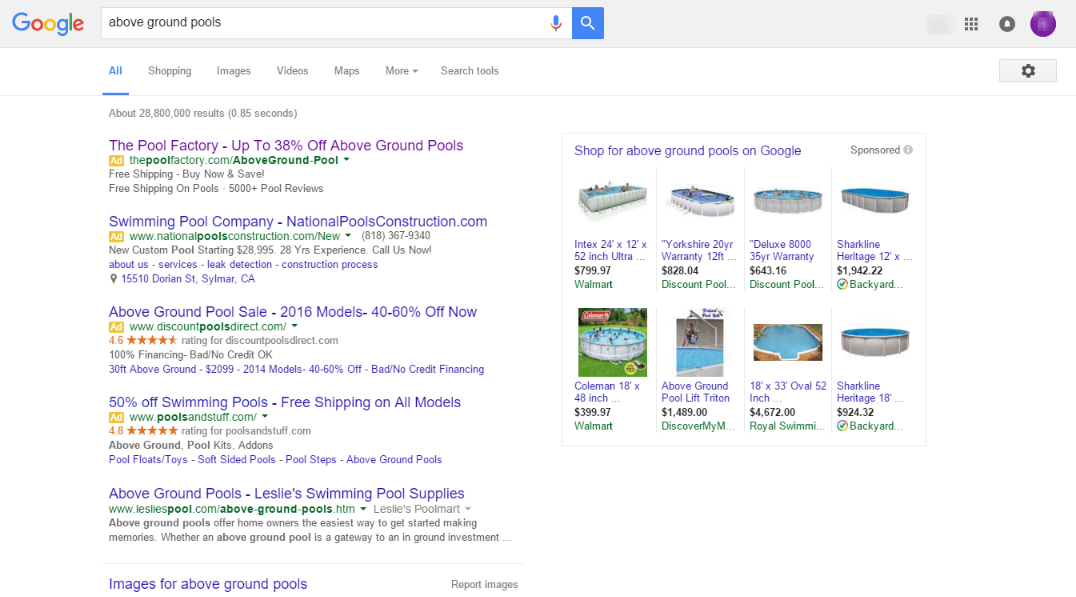The height and width of the screenshot is (597, 1076).
Task: Expand the More search categories menu
Action: tap(400, 71)
